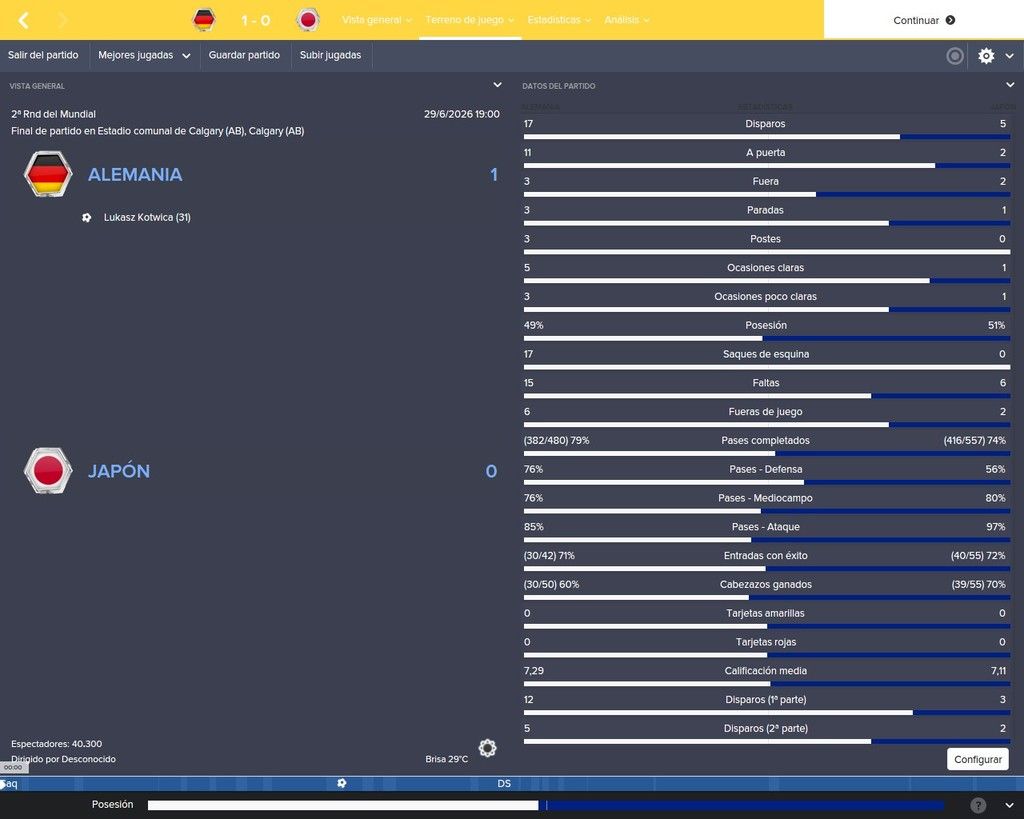Click the 29/6/2026 19:00 match date
1024x819 pixels.
coord(462,114)
